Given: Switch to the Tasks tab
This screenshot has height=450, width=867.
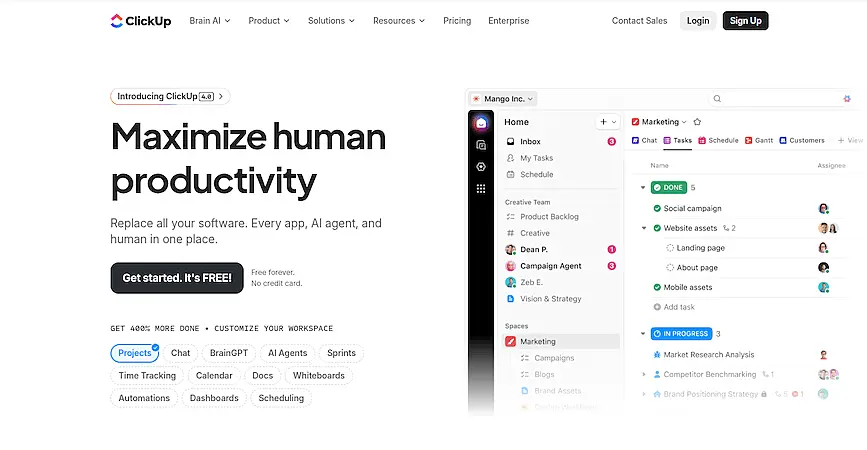Looking at the screenshot, I should tap(677, 140).
